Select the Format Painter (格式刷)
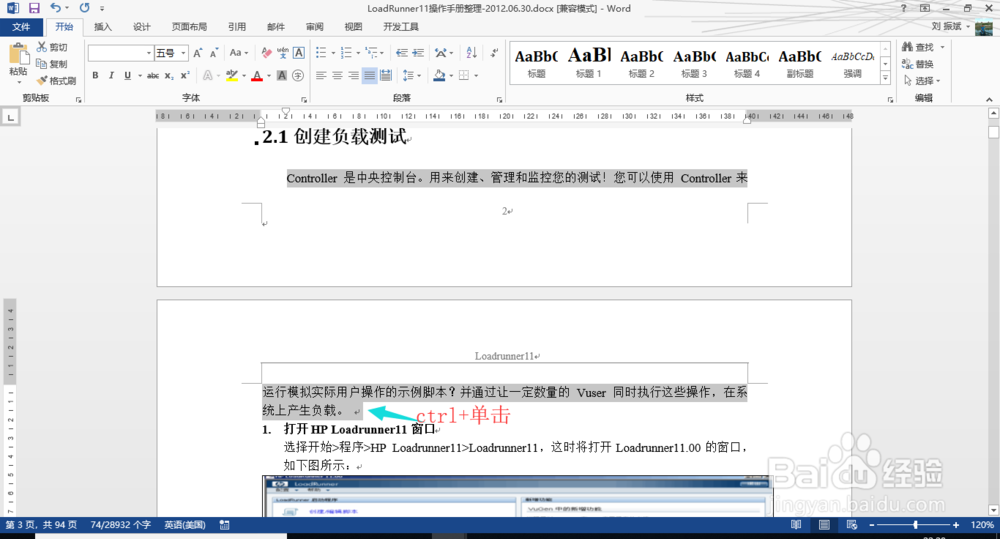1000x539 pixels. click(x=56, y=81)
